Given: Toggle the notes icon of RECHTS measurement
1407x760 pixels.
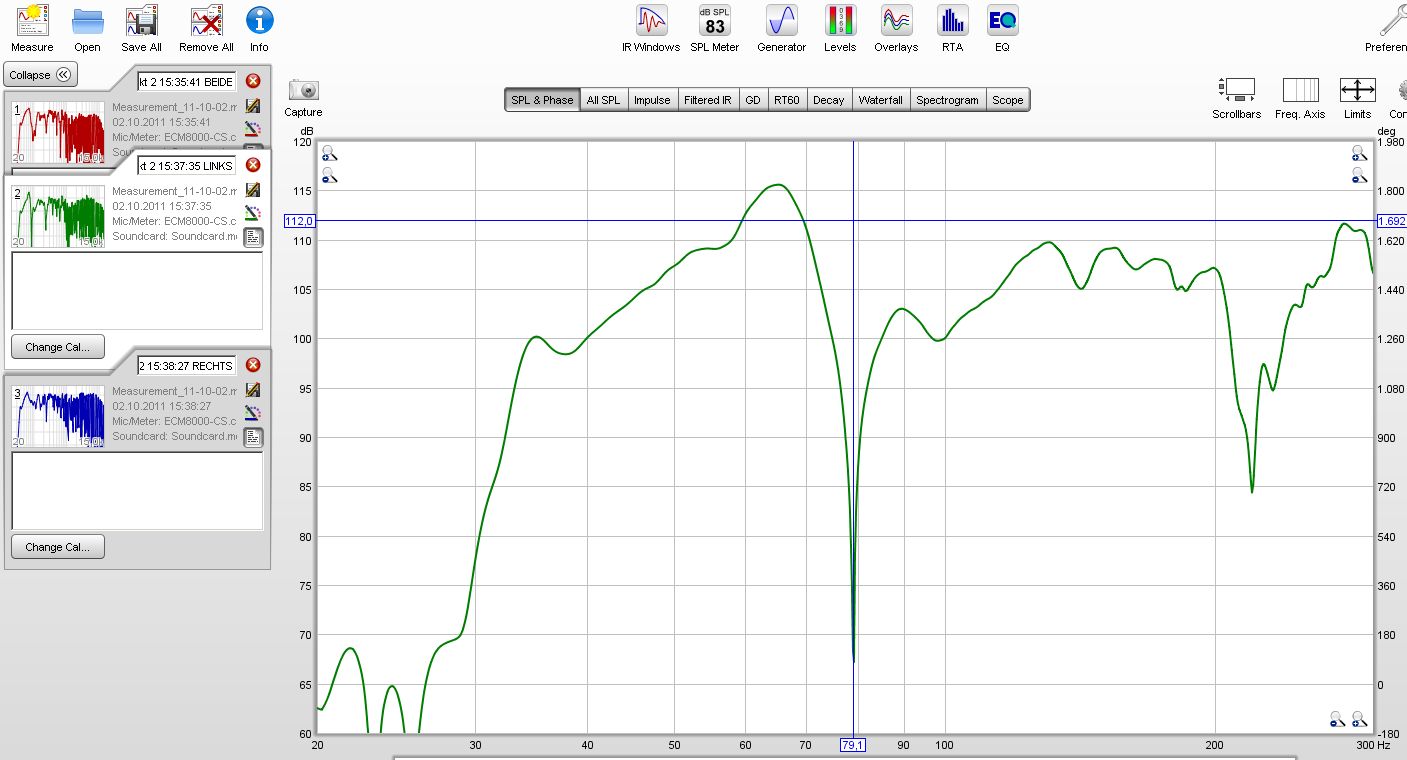Looking at the screenshot, I should [x=253, y=437].
